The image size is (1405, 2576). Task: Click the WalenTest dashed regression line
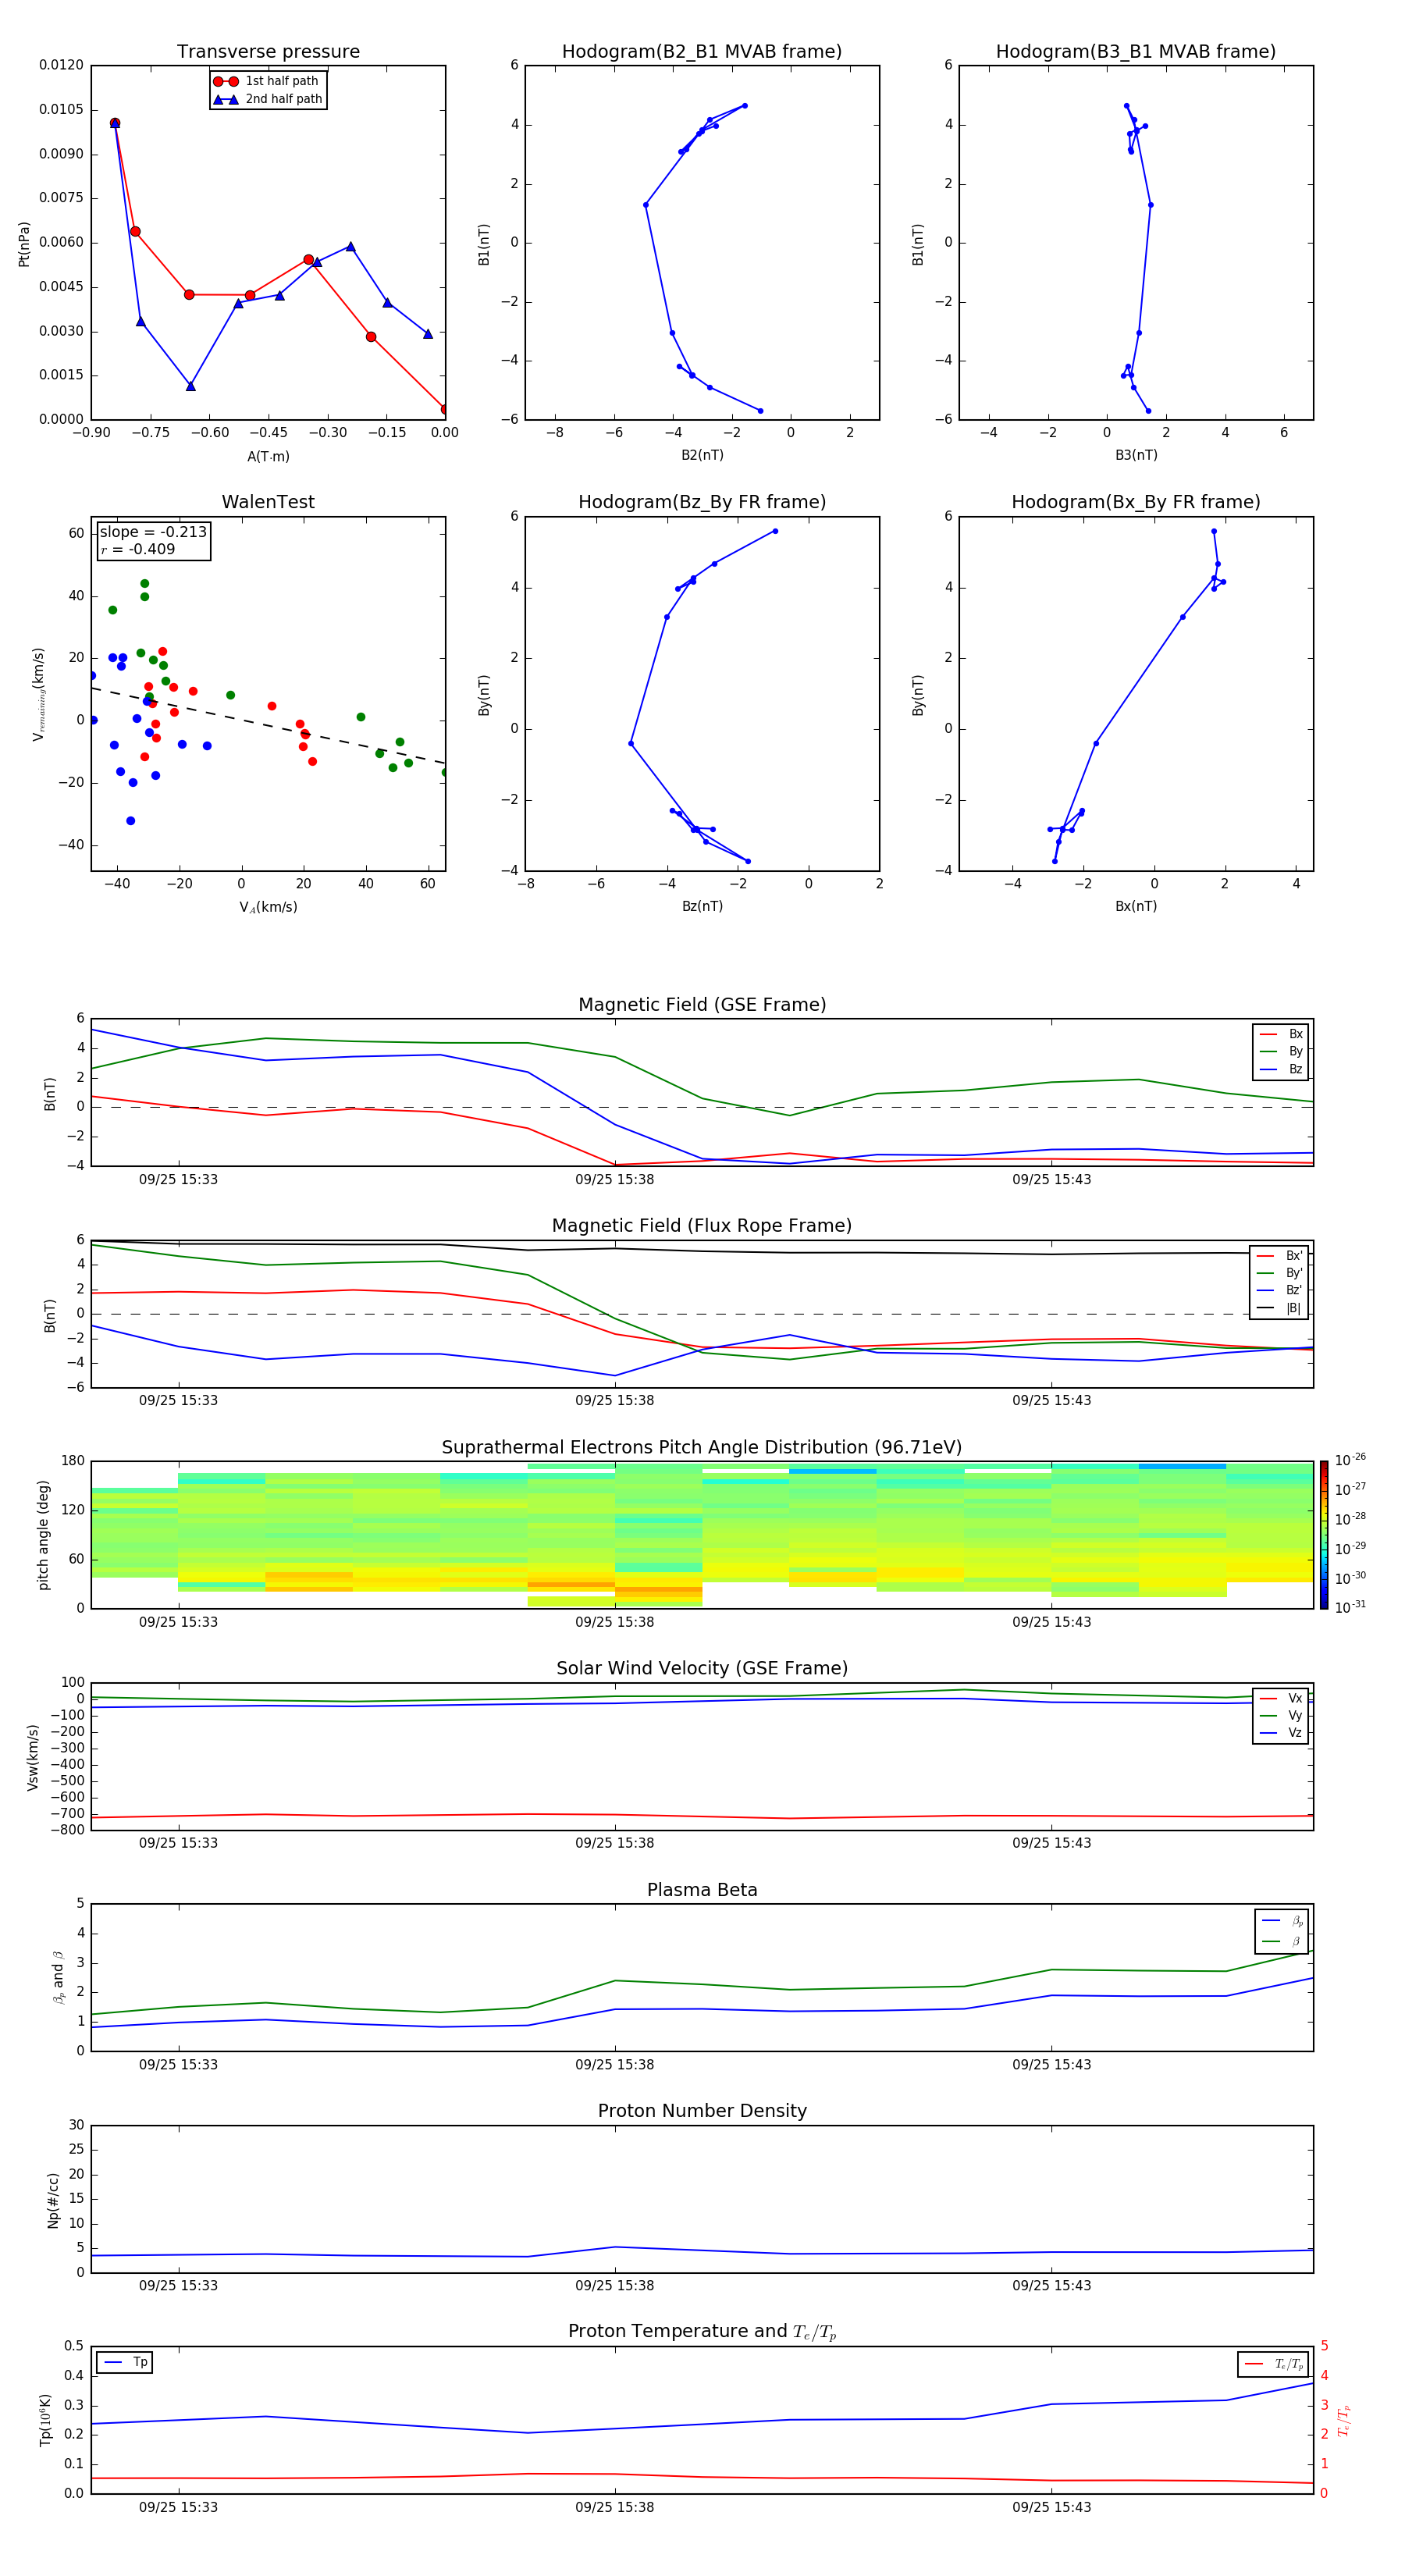(268, 725)
